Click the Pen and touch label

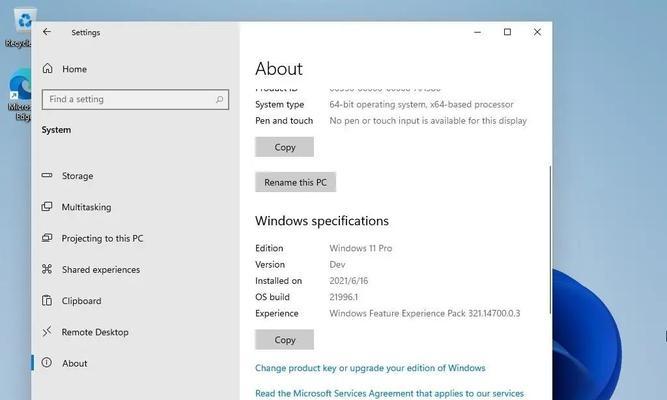(x=284, y=121)
